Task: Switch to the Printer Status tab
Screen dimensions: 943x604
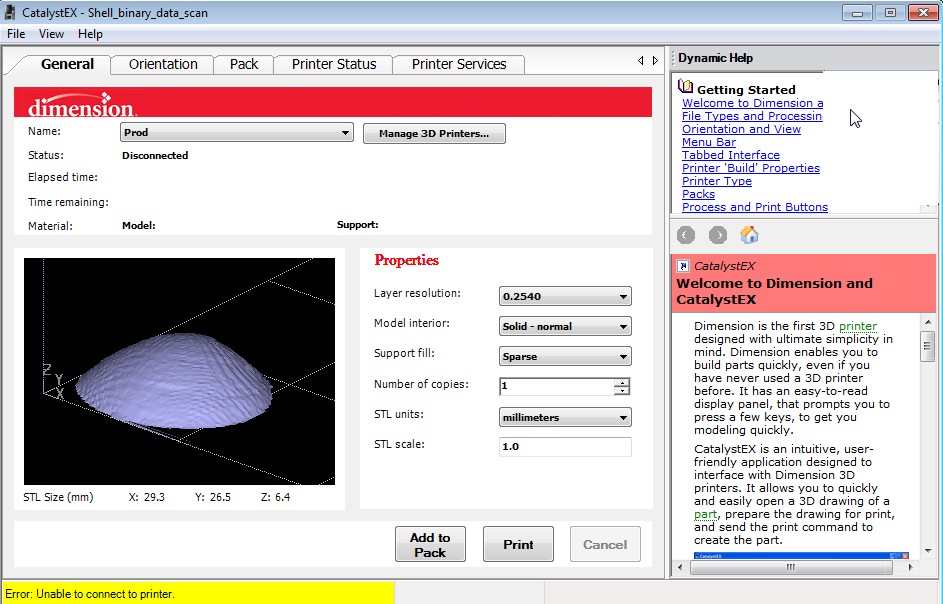Action: pyautogui.click(x=334, y=64)
